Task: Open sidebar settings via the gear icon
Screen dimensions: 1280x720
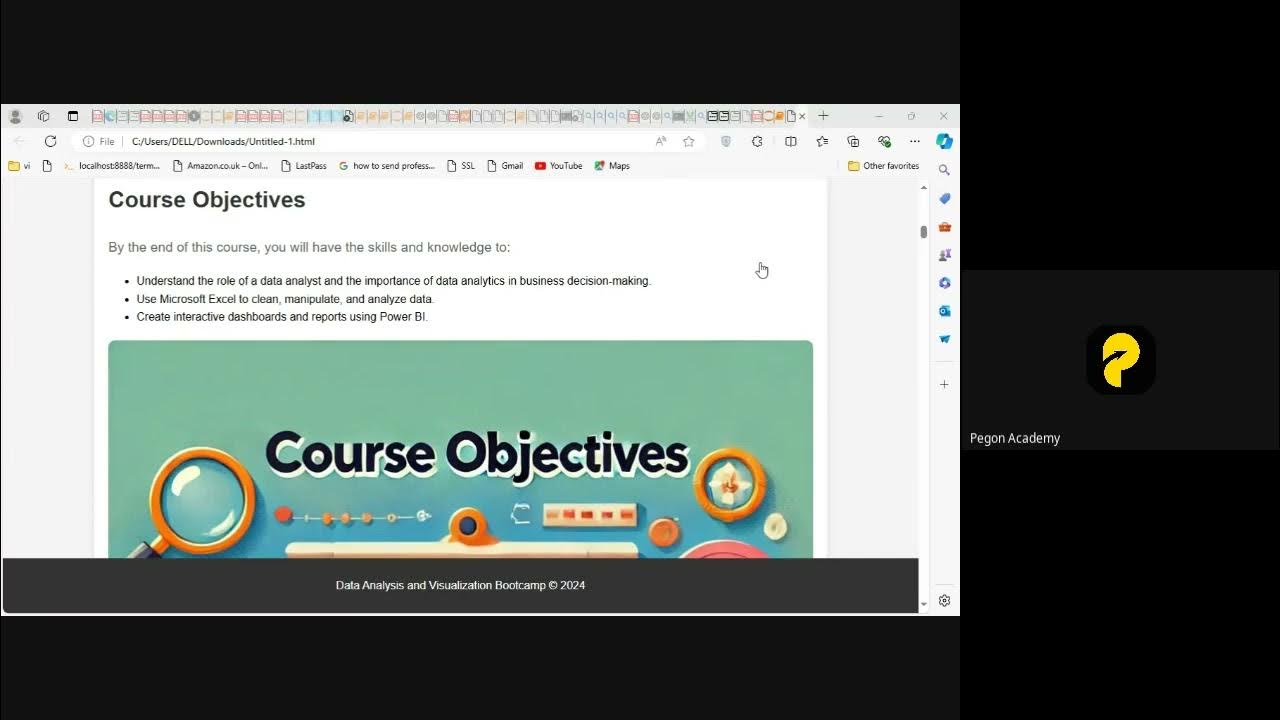Action: click(x=944, y=601)
